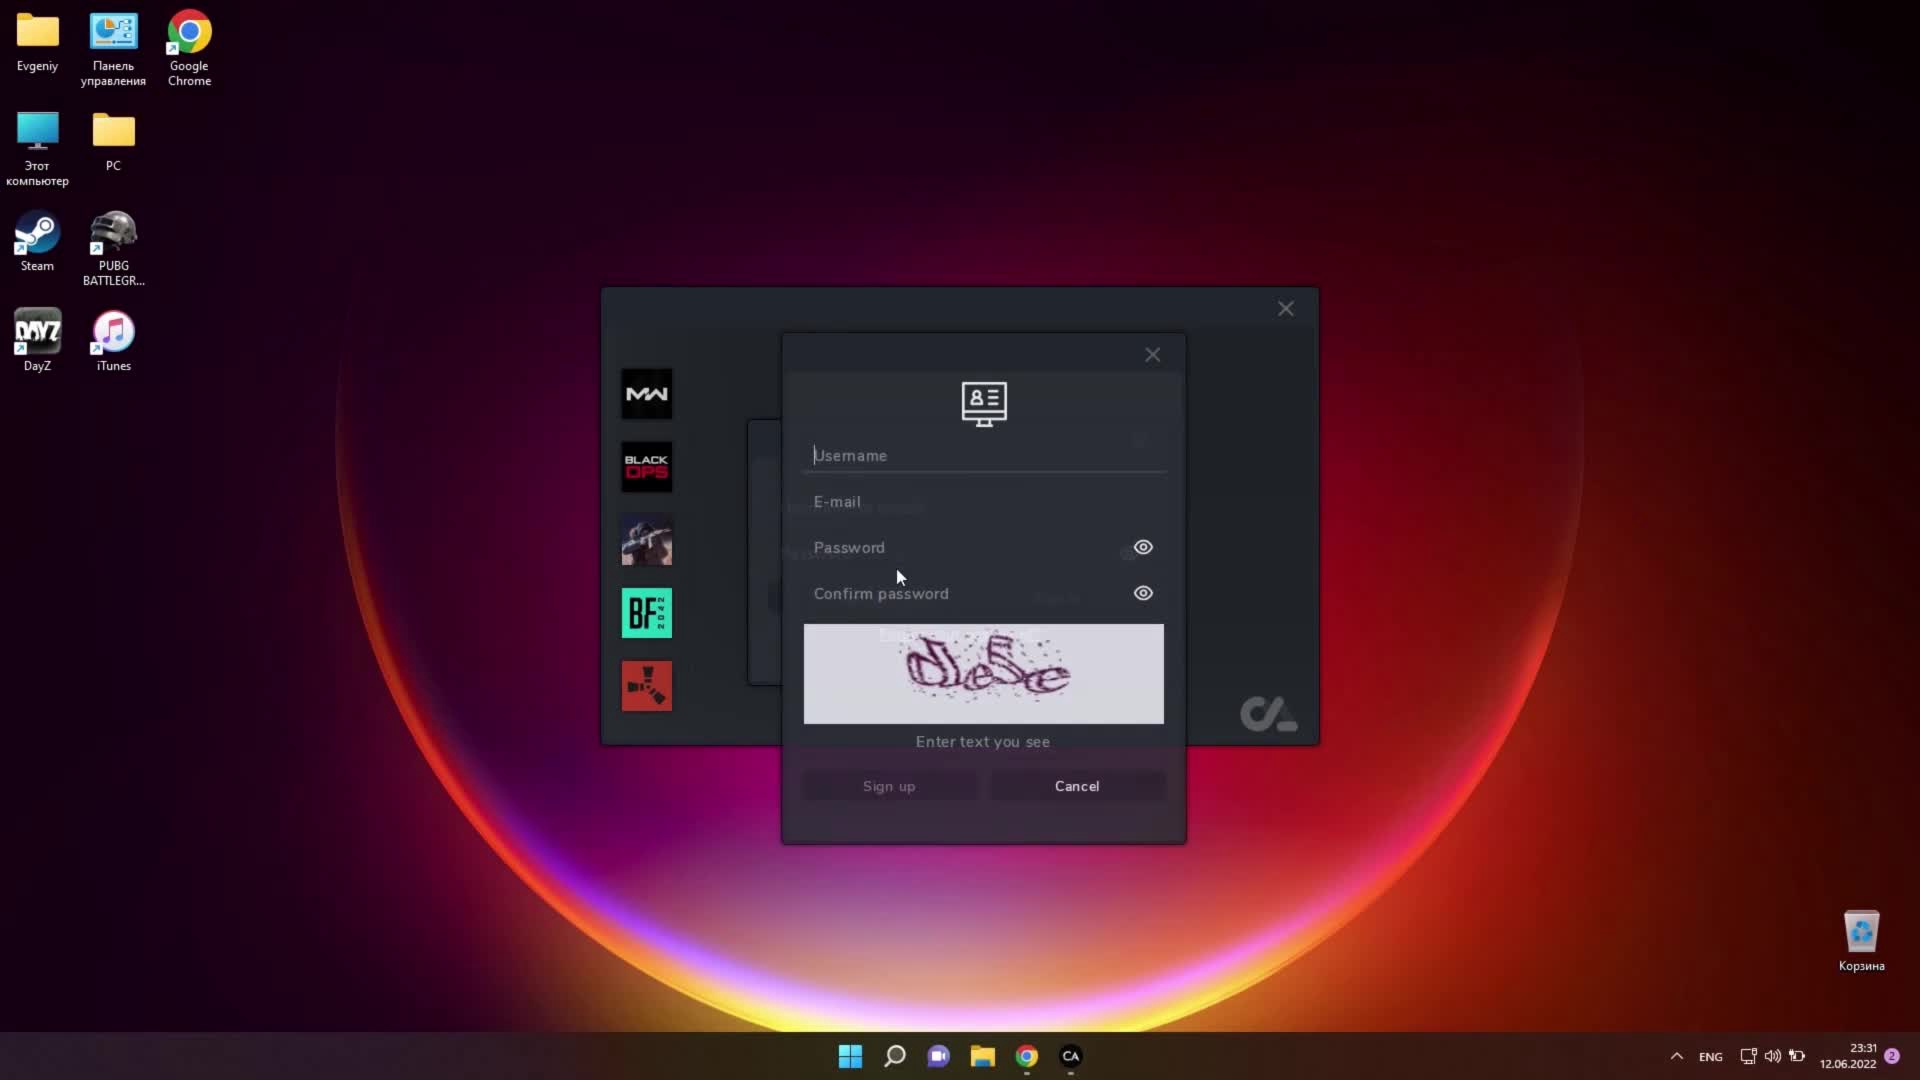Image resolution: width=1920 pixels, height=1080 pixels.
Task: Select the soldier artwork game icon
Action: 647,540
